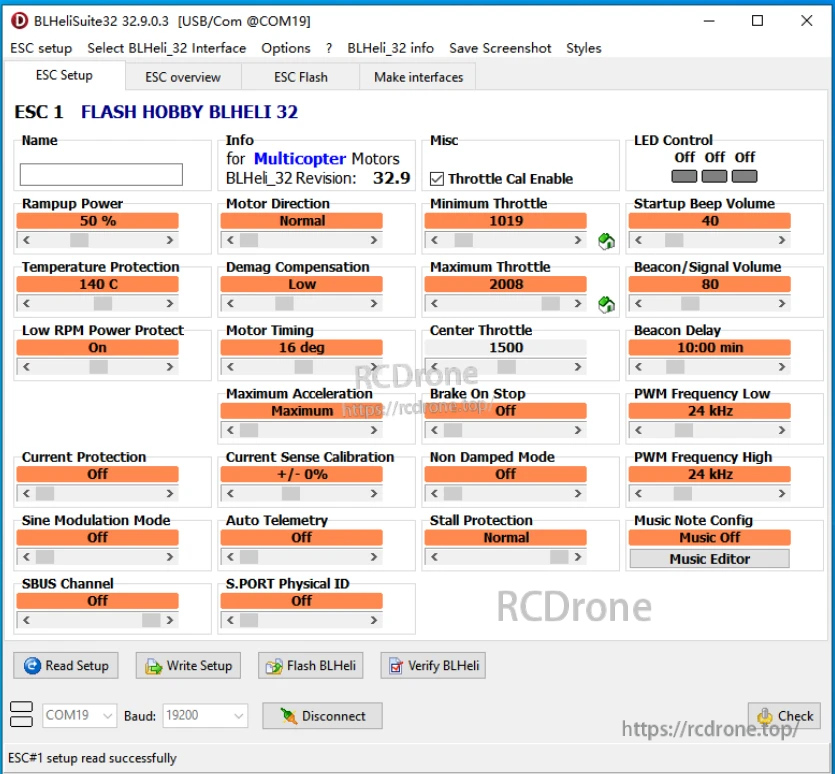This screenshot has height=774, width=835.
Task: Increase Sine Modulation Mode with the right arrow
Action: [x=170, y=557]
